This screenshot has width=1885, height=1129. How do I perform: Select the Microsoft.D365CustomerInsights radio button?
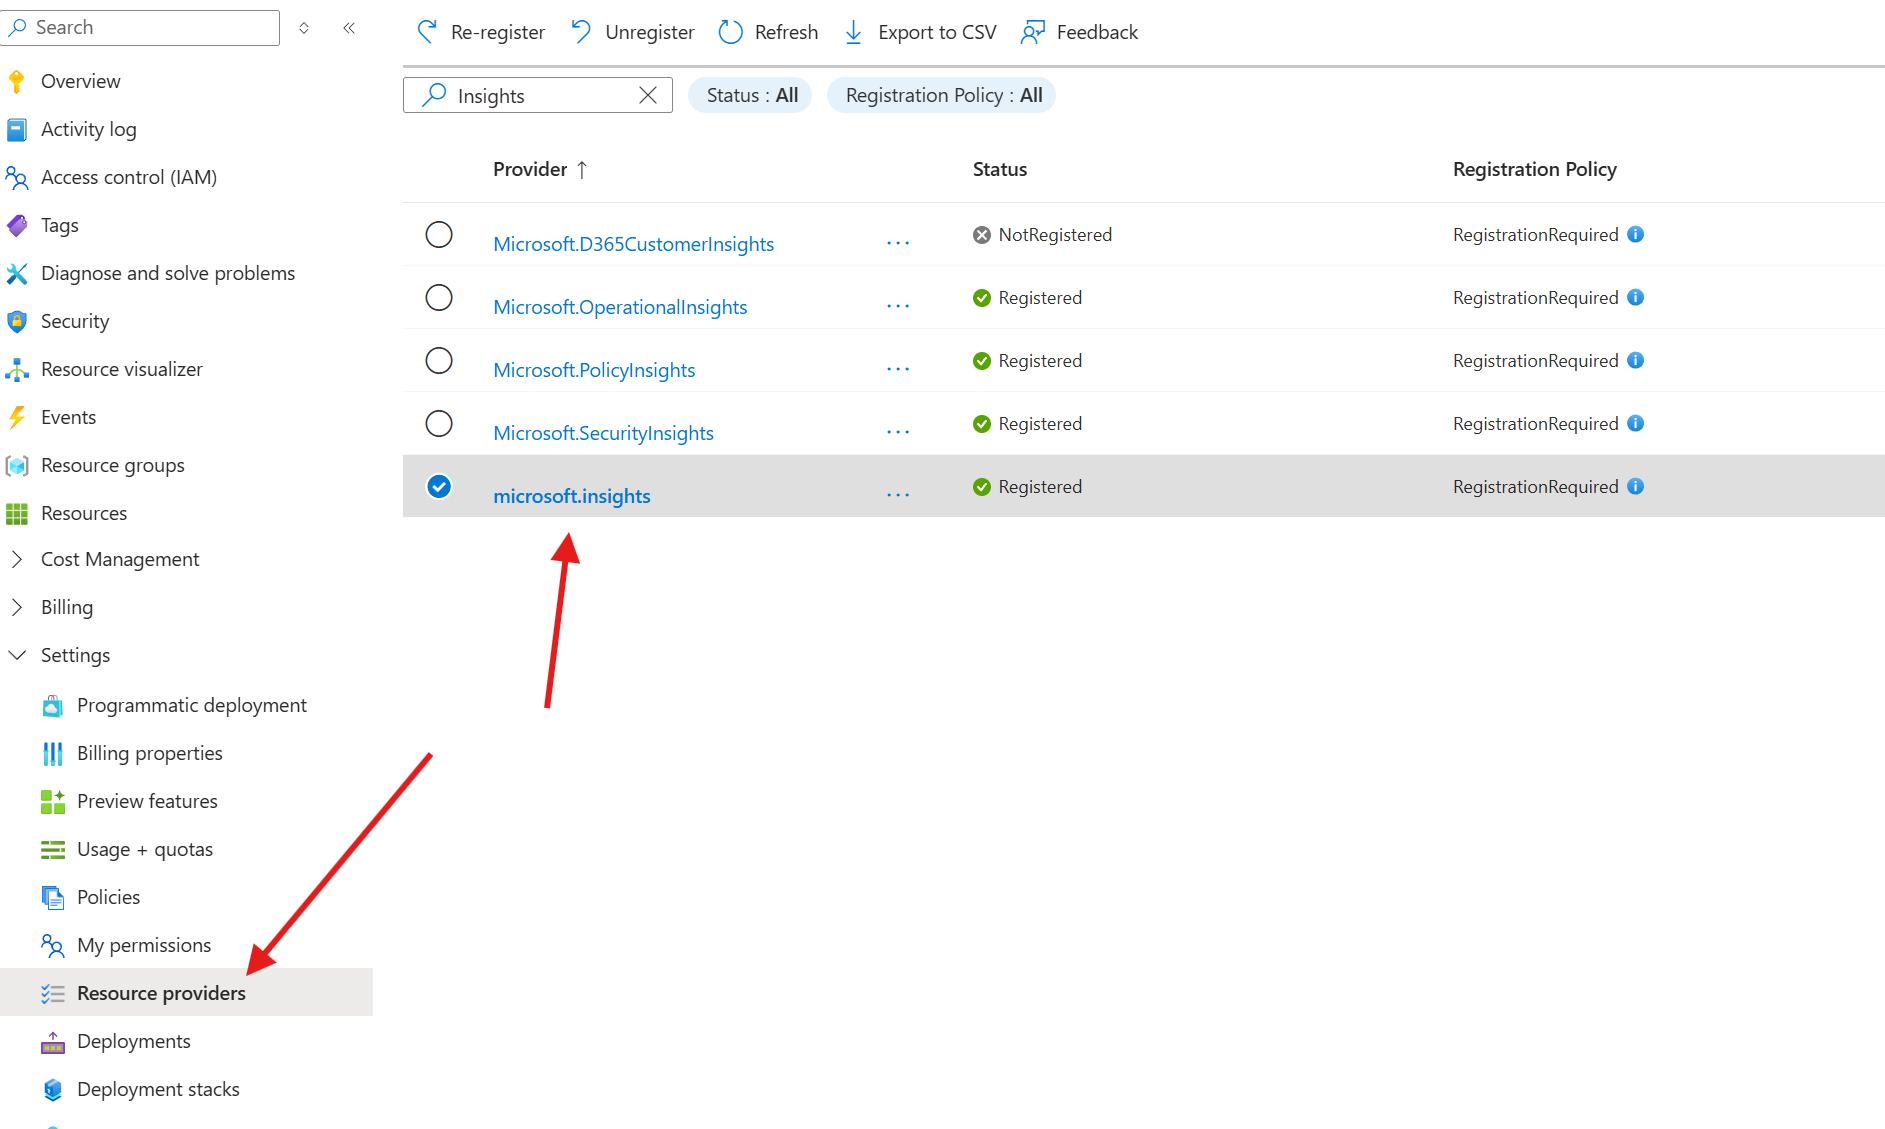click(x=439, y=234)
